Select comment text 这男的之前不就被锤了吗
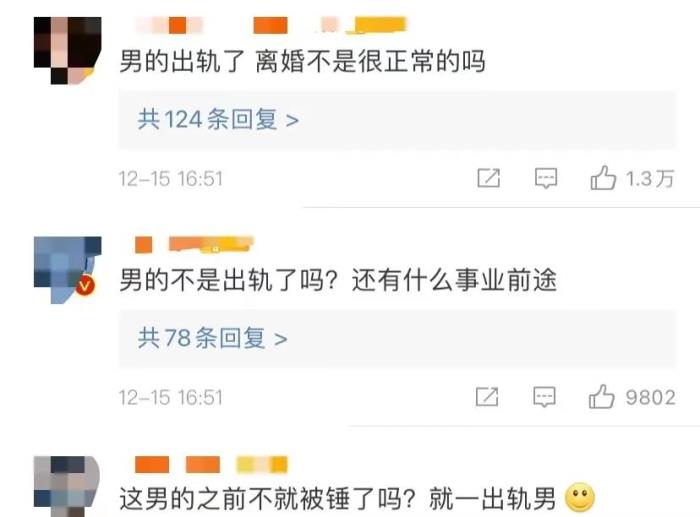Image resolution: width=700 pixels, height=517 pixels. (x=267, y=498)
